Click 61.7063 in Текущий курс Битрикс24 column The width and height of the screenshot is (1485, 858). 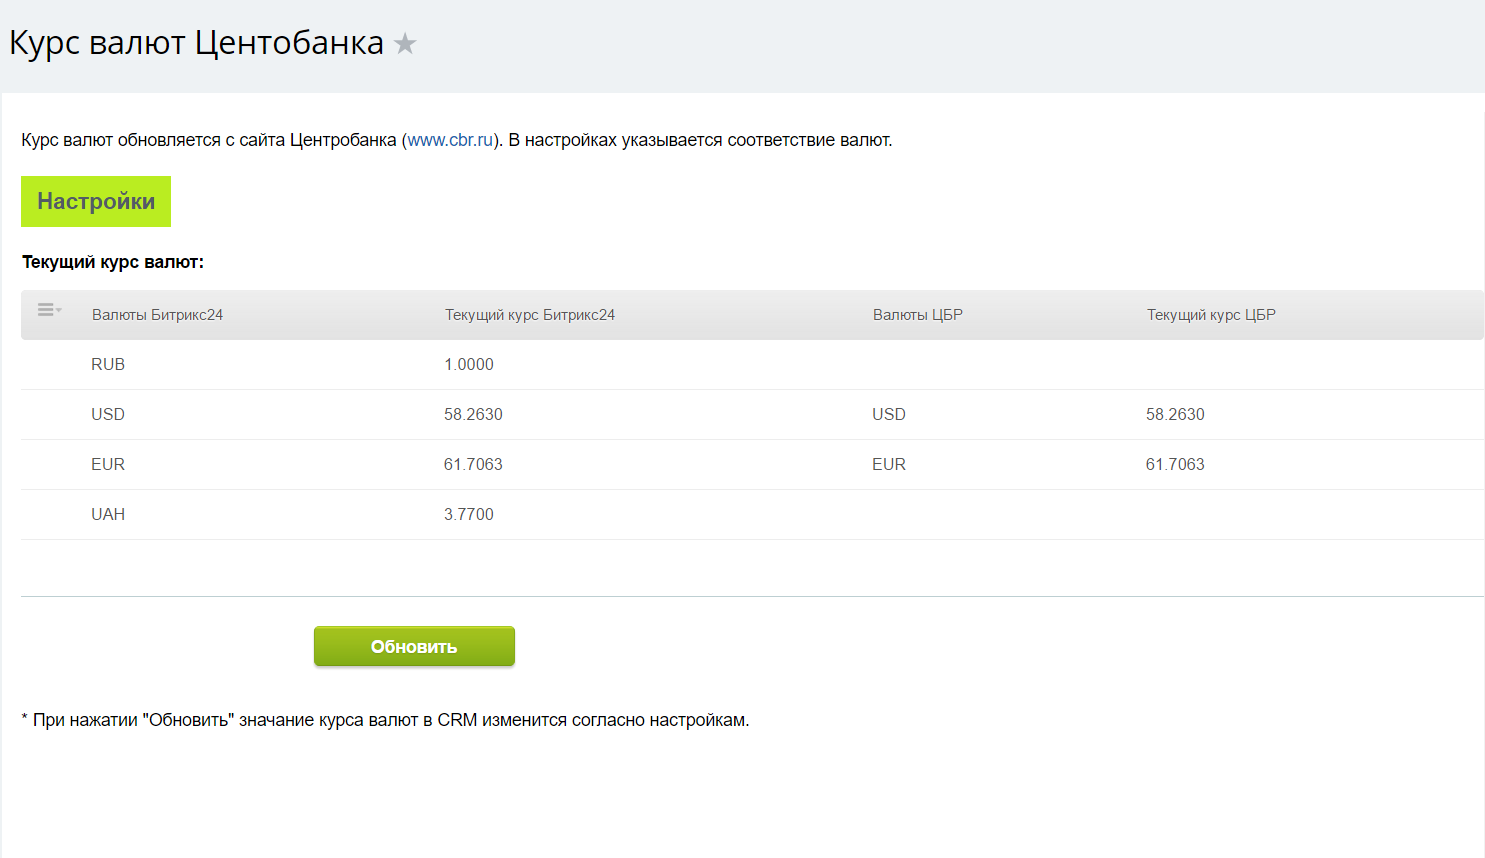(x=473, y=465)
